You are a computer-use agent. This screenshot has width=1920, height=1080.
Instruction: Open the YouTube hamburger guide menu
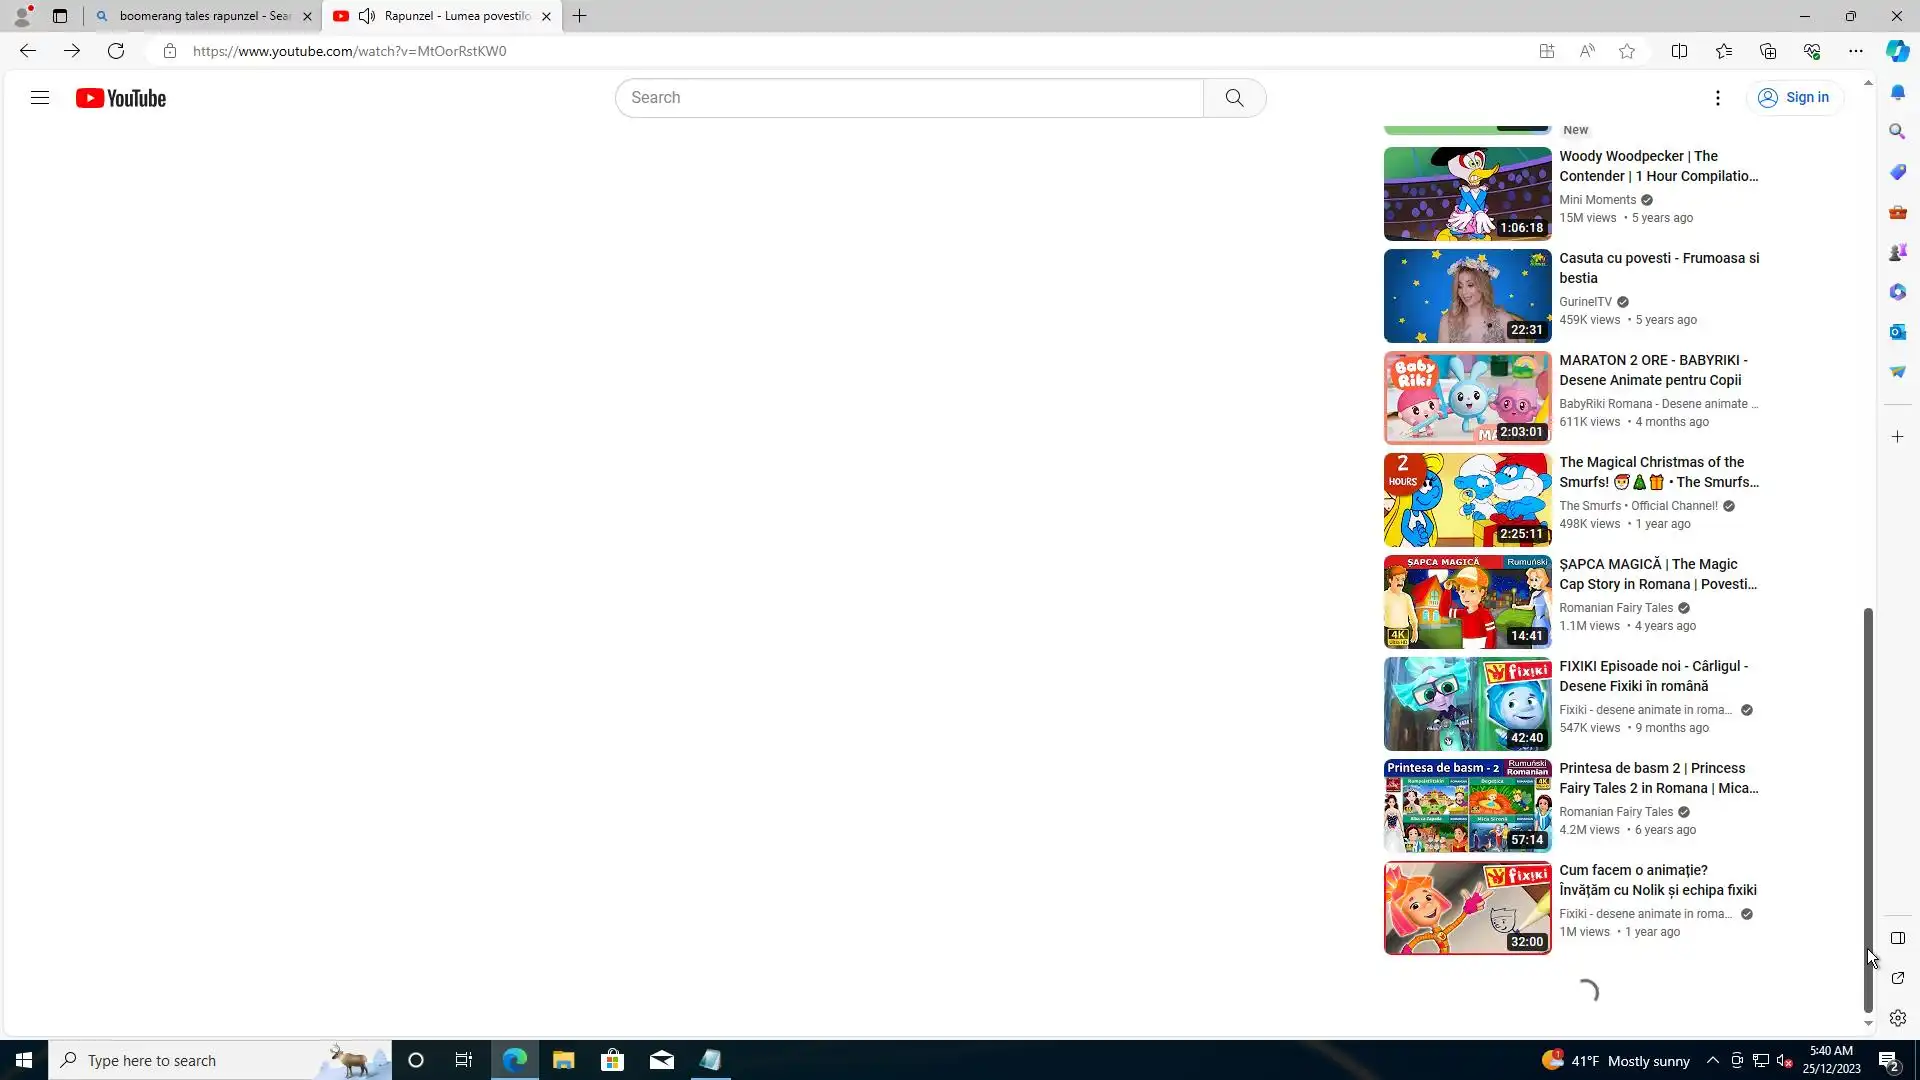40,98
